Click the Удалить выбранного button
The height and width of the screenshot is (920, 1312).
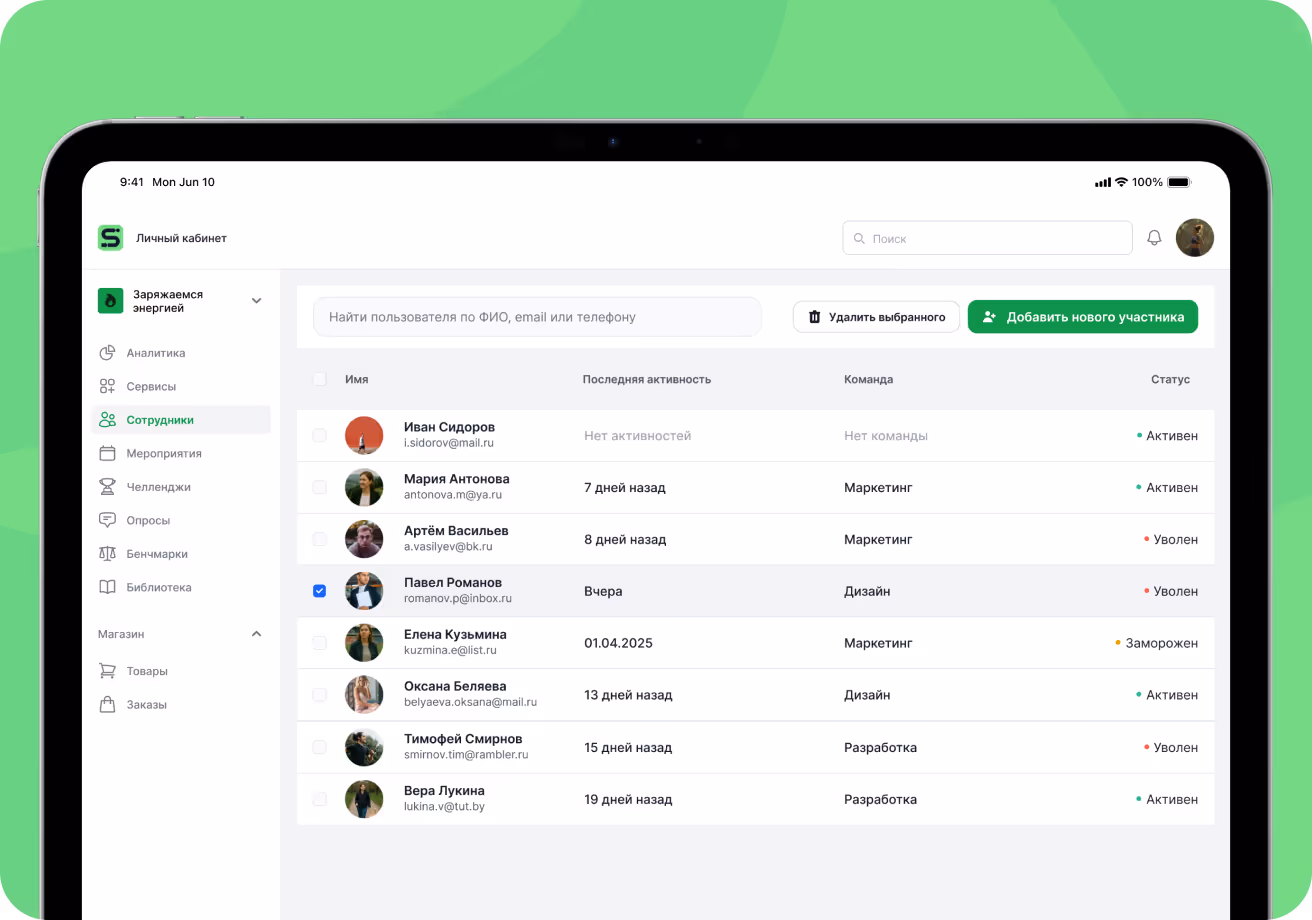pyautogui.click(x=876, y=317)
